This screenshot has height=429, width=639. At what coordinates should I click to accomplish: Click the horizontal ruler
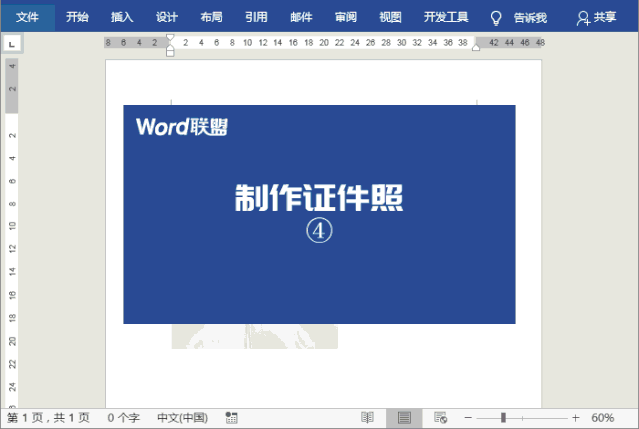(324, 43)
